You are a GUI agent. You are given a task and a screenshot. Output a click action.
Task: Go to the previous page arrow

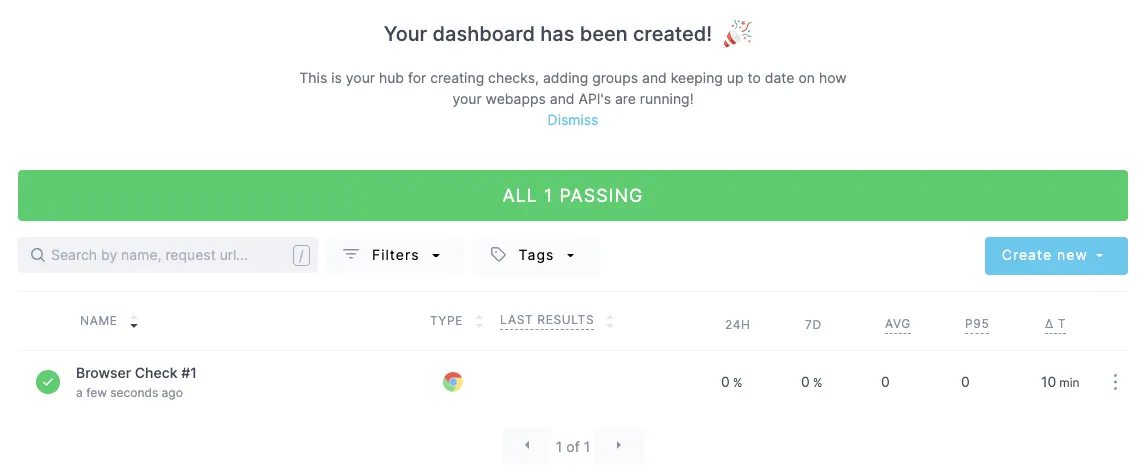coord(527,446)
